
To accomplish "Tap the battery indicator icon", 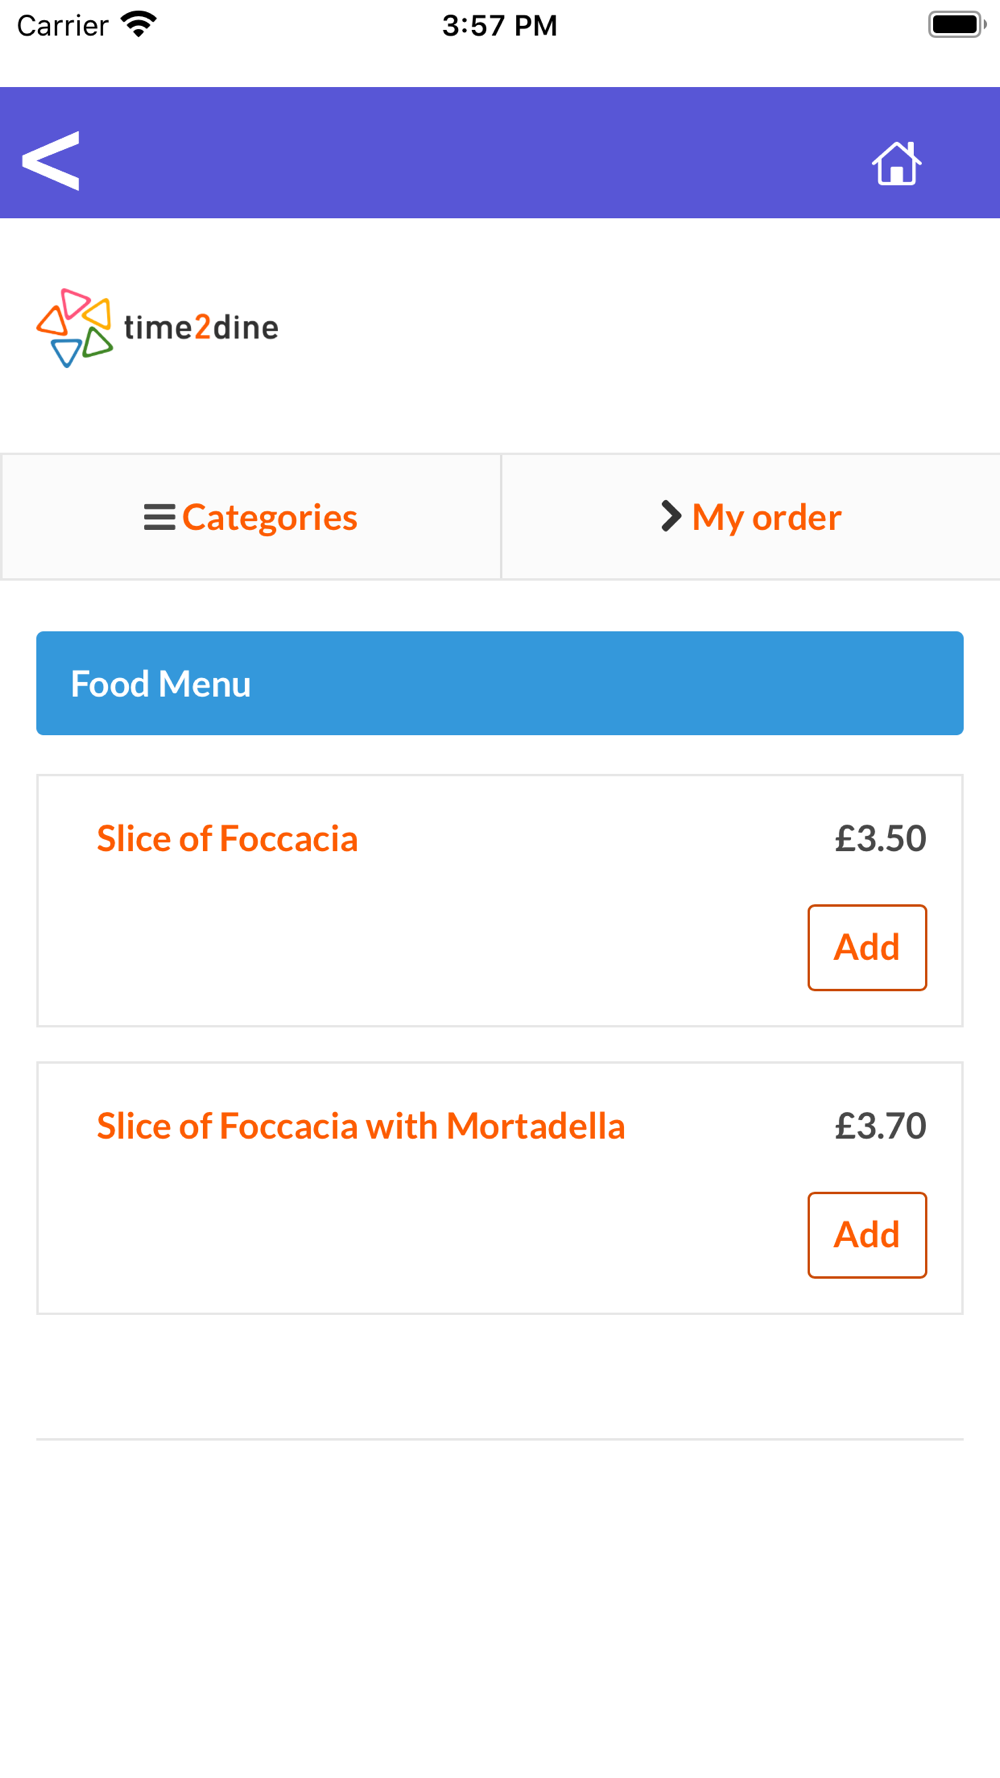I will point(957,24).
